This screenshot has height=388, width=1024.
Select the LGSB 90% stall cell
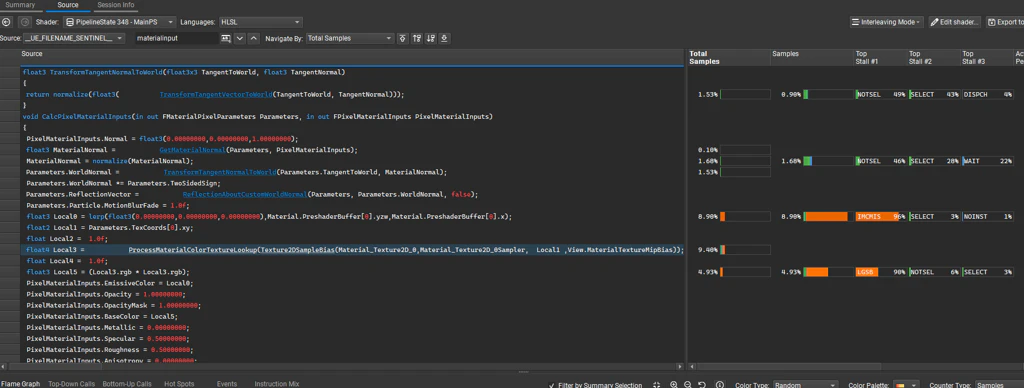point(881,272)
